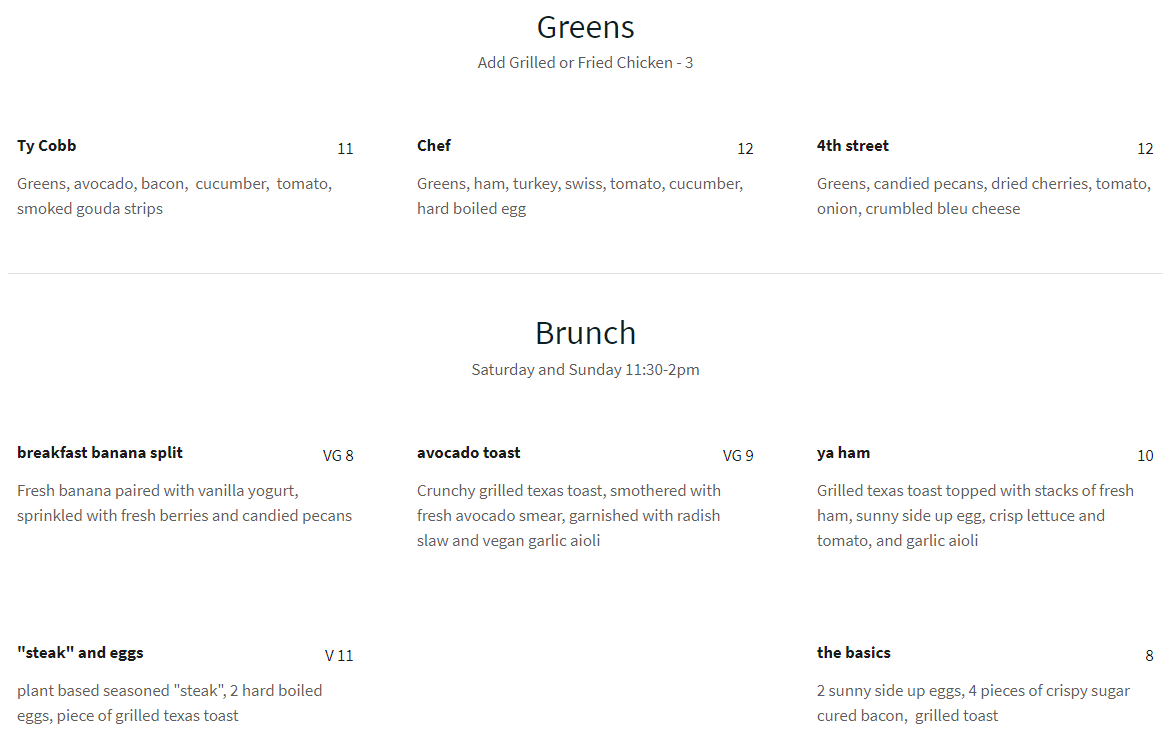Click the V 11 price label
The width and height of the screenshot is (1172, 745).
pos(339,656)
